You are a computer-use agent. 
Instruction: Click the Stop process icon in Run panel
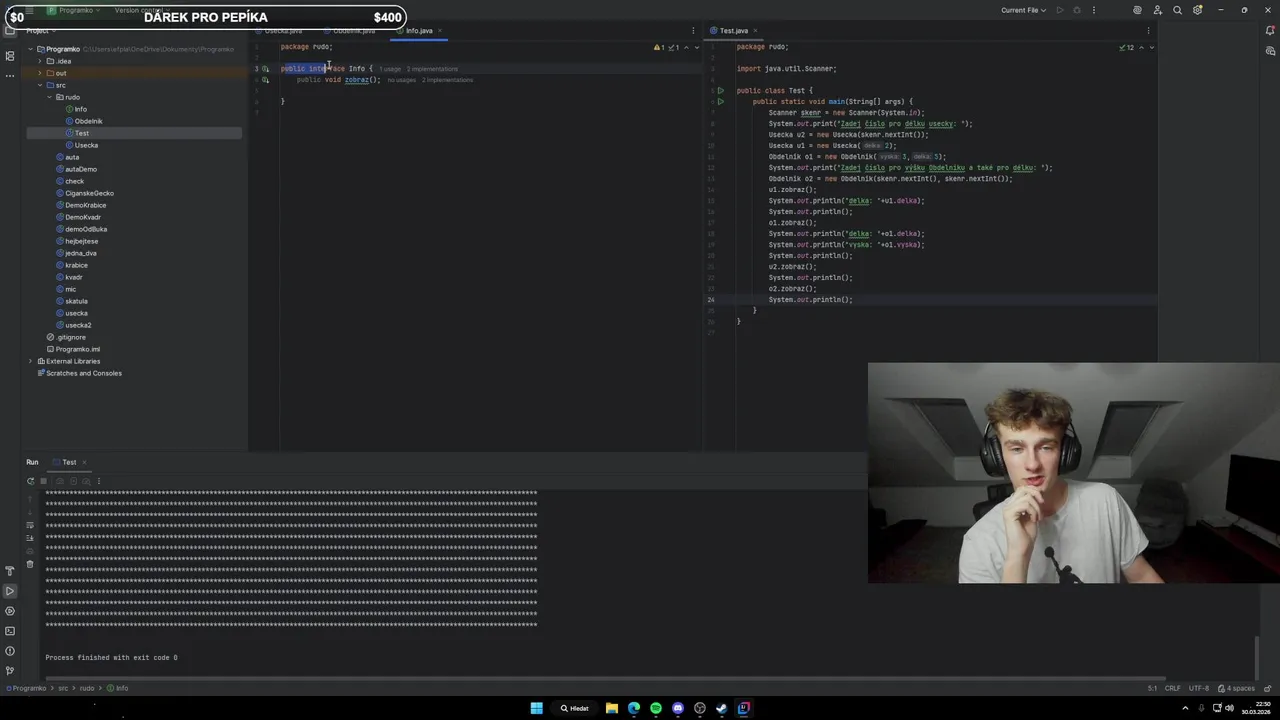coord(43,481)
